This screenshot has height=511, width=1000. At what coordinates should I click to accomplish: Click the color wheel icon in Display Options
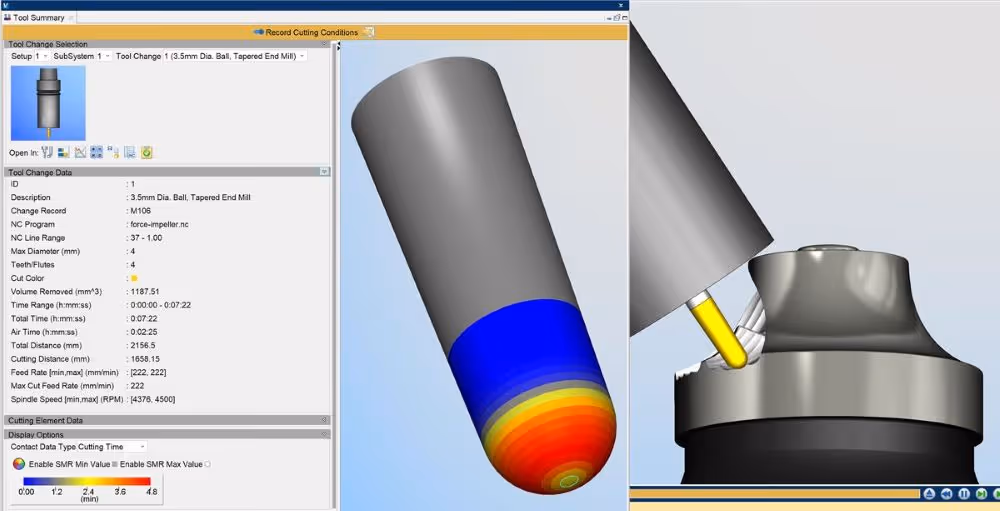point(18,464)
